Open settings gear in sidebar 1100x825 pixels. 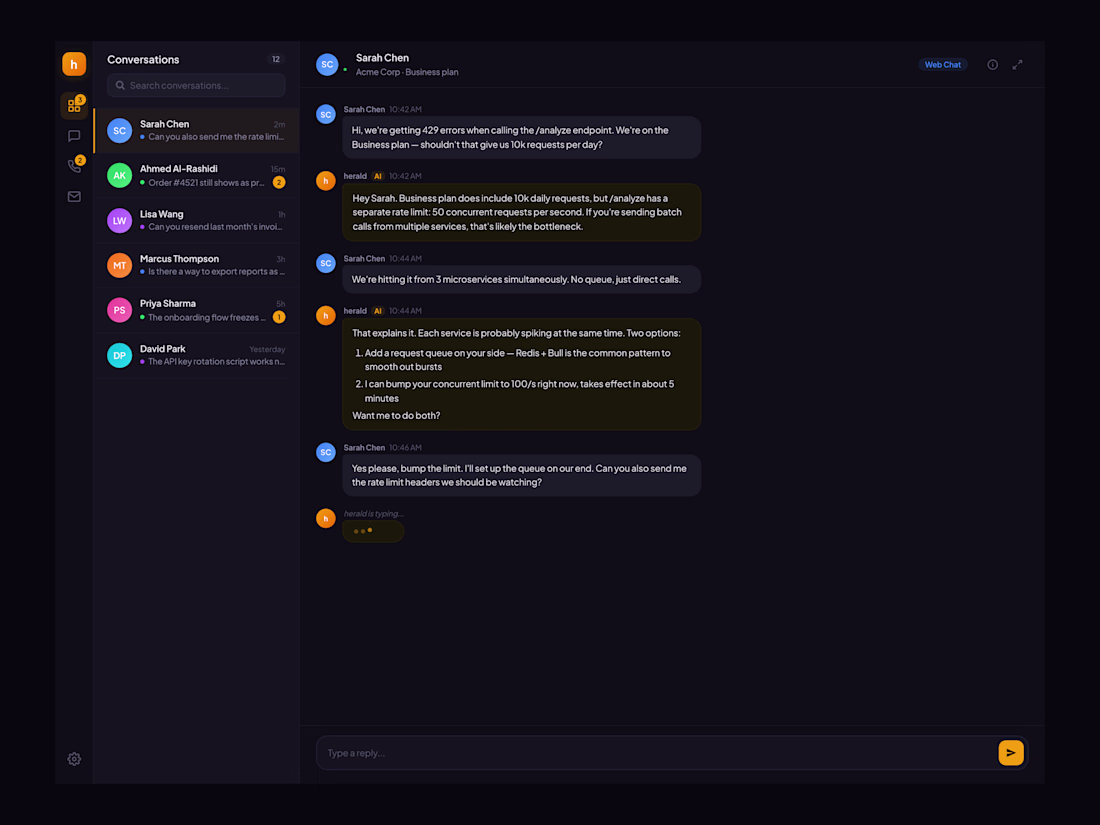click(x=74, y=759)
